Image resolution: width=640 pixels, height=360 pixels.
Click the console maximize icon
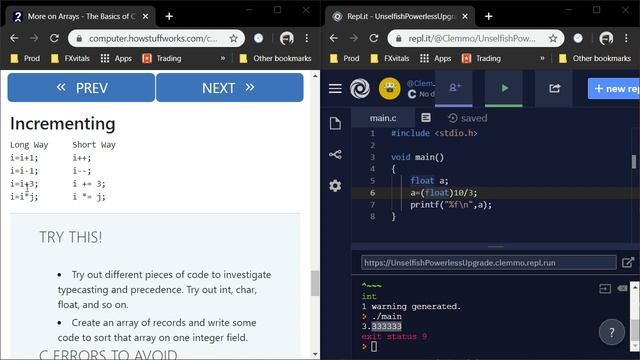tap(605, 289)
